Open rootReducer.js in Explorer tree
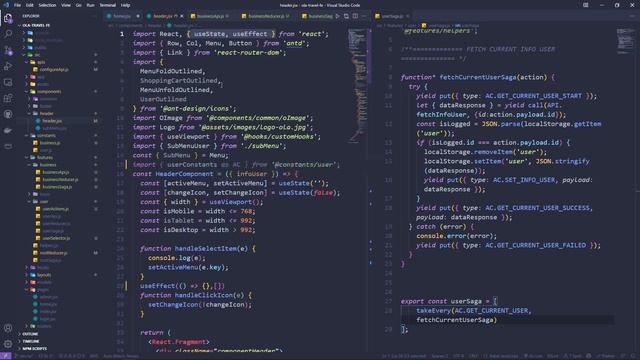 pyautogui.click(x=53, y=253)
